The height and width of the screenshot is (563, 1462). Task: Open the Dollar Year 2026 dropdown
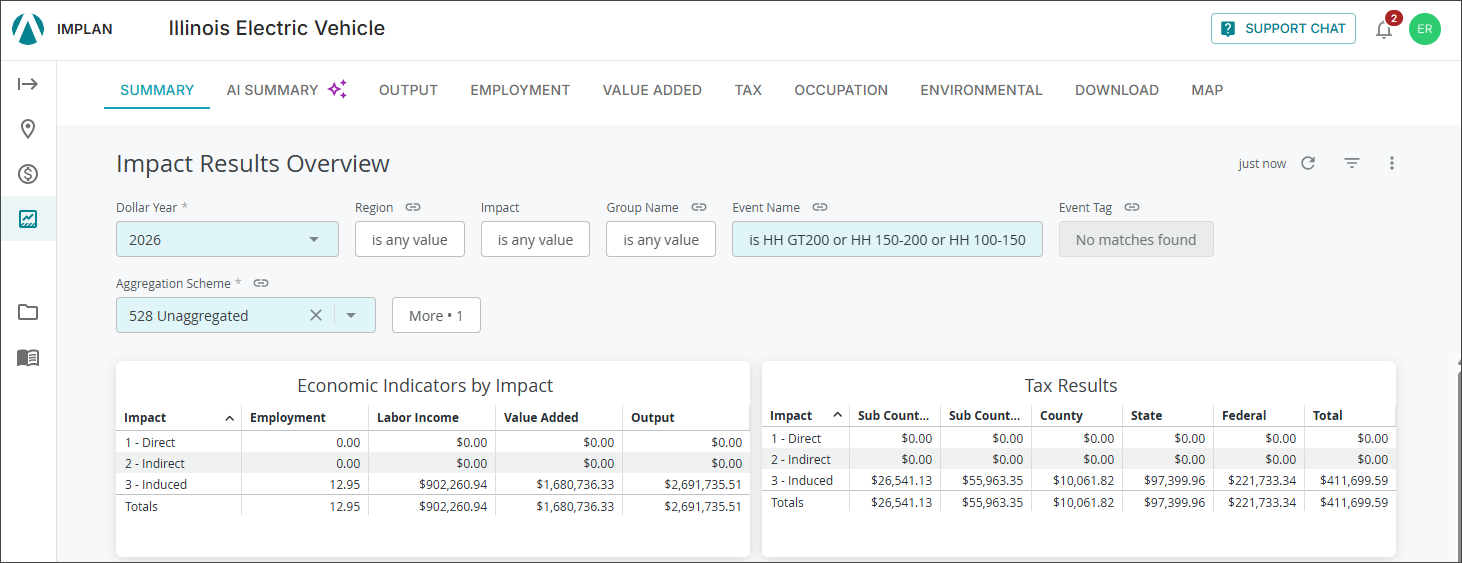(227, 239)
